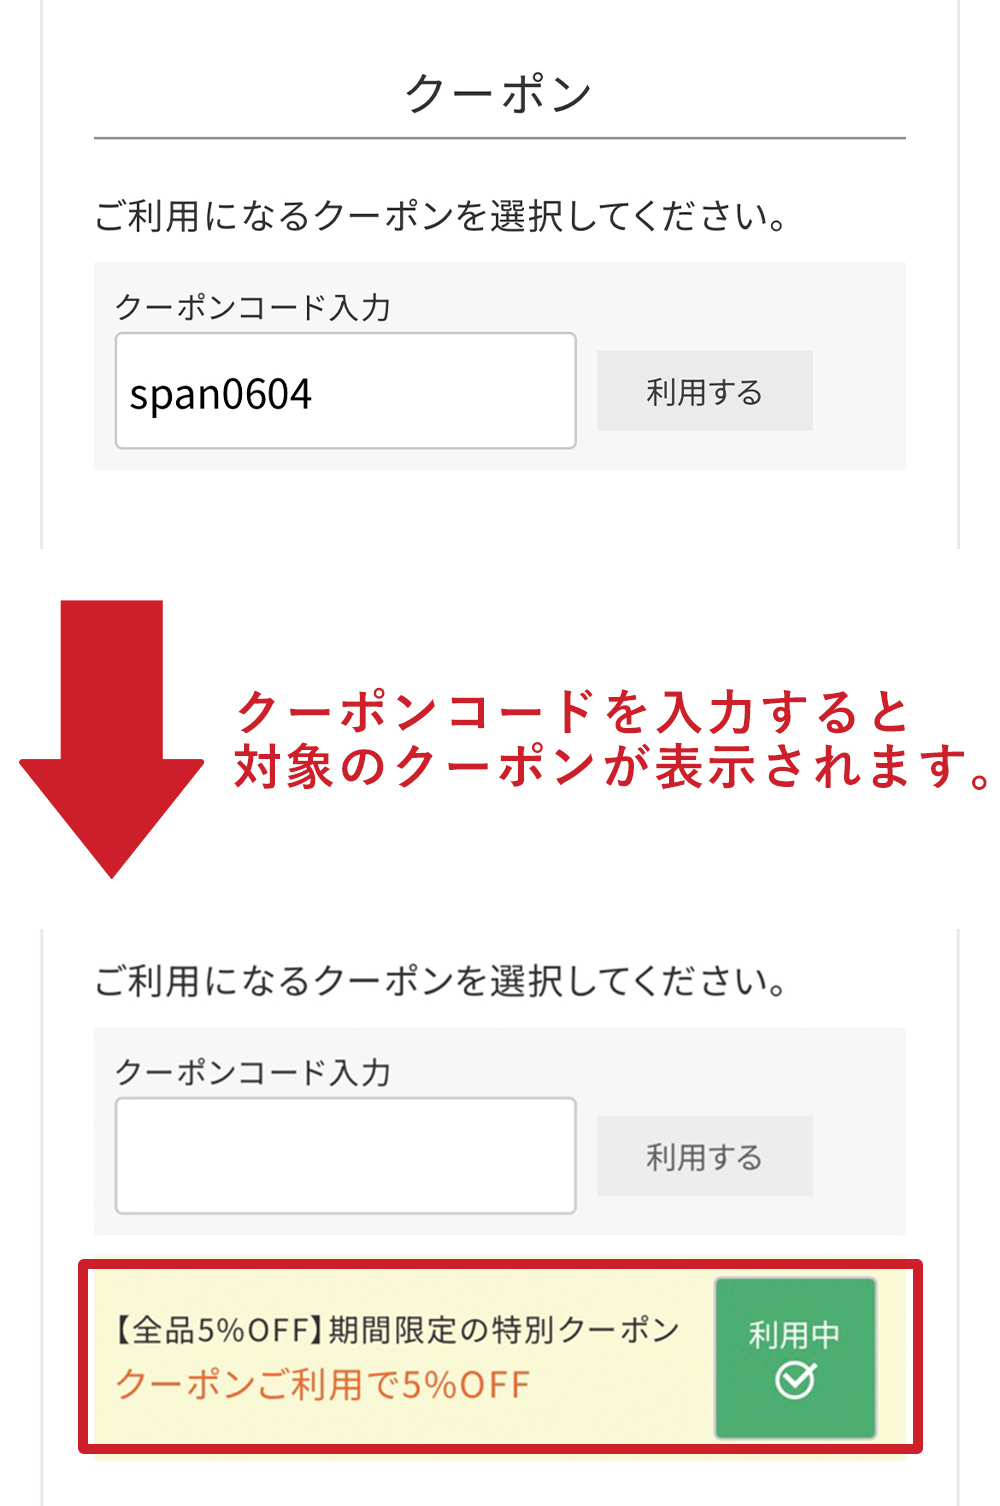
Task: Click the large red downward arrow
Action: click(111, 739)
